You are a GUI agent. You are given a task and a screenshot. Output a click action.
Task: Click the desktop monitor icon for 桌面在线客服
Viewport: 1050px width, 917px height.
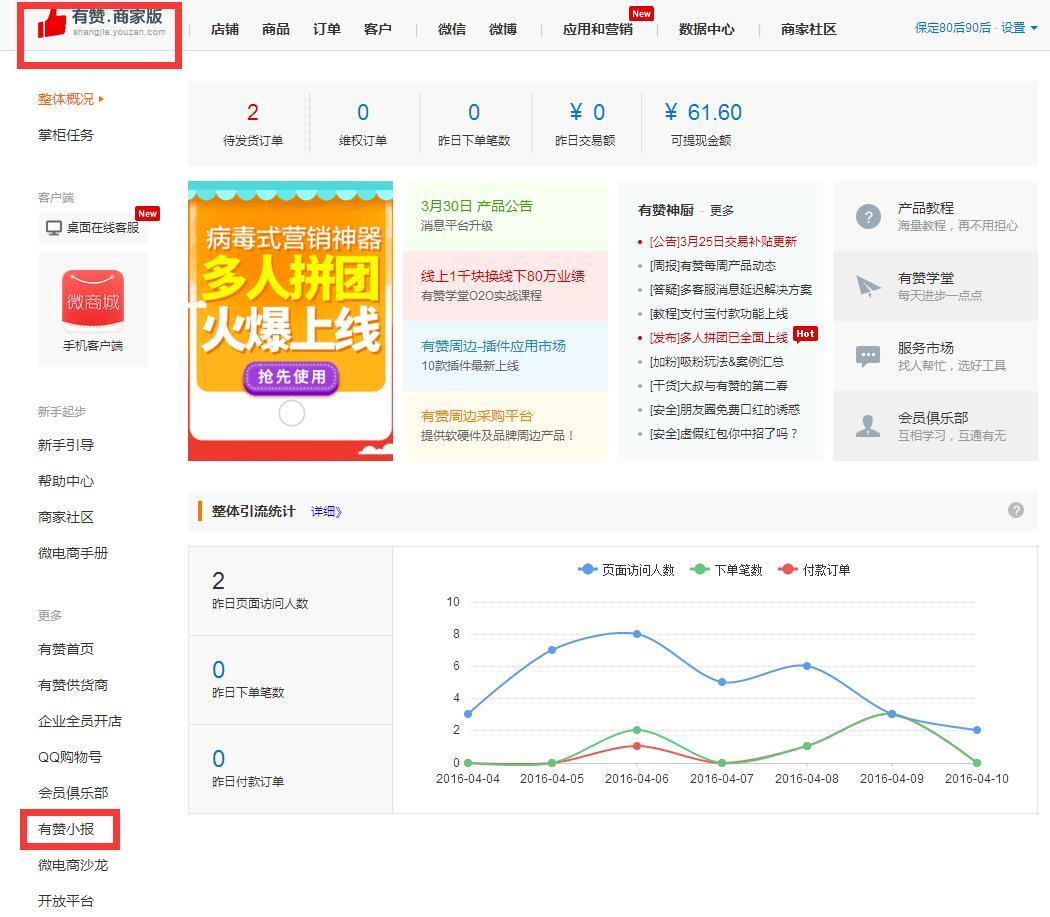click(x=54, y=228)
